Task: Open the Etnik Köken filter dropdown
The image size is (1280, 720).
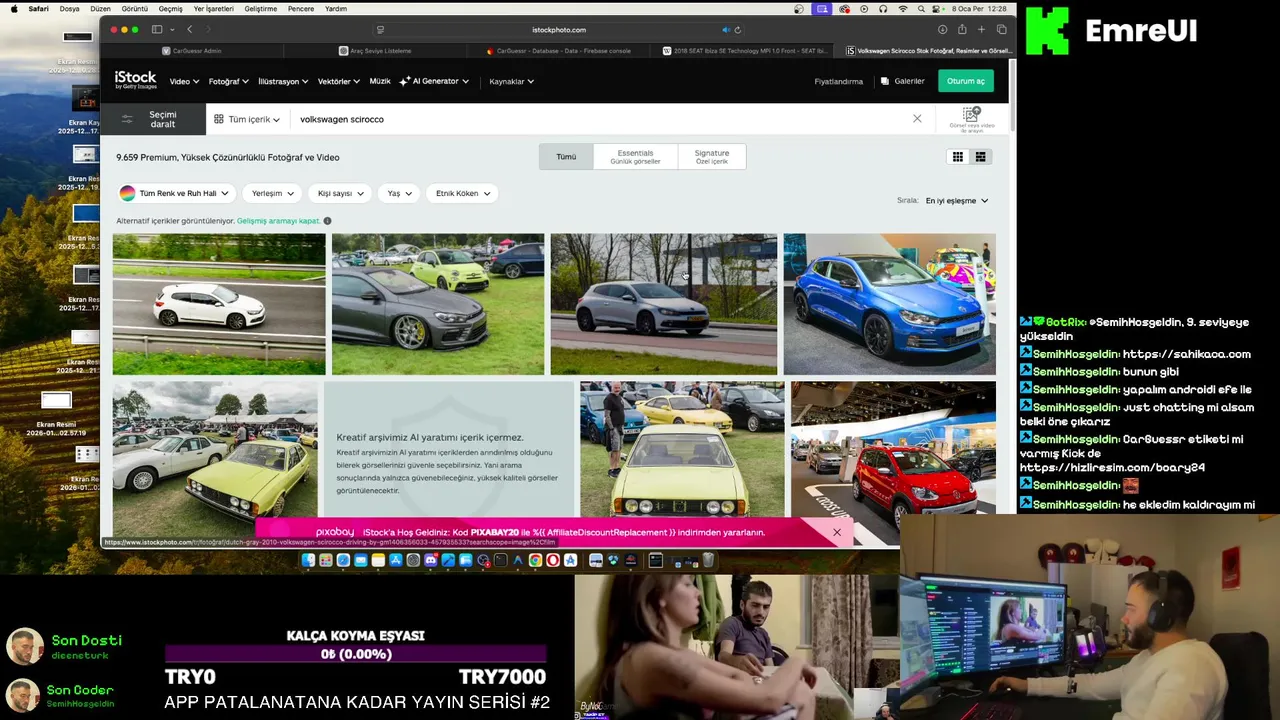Action: point(463,193)
